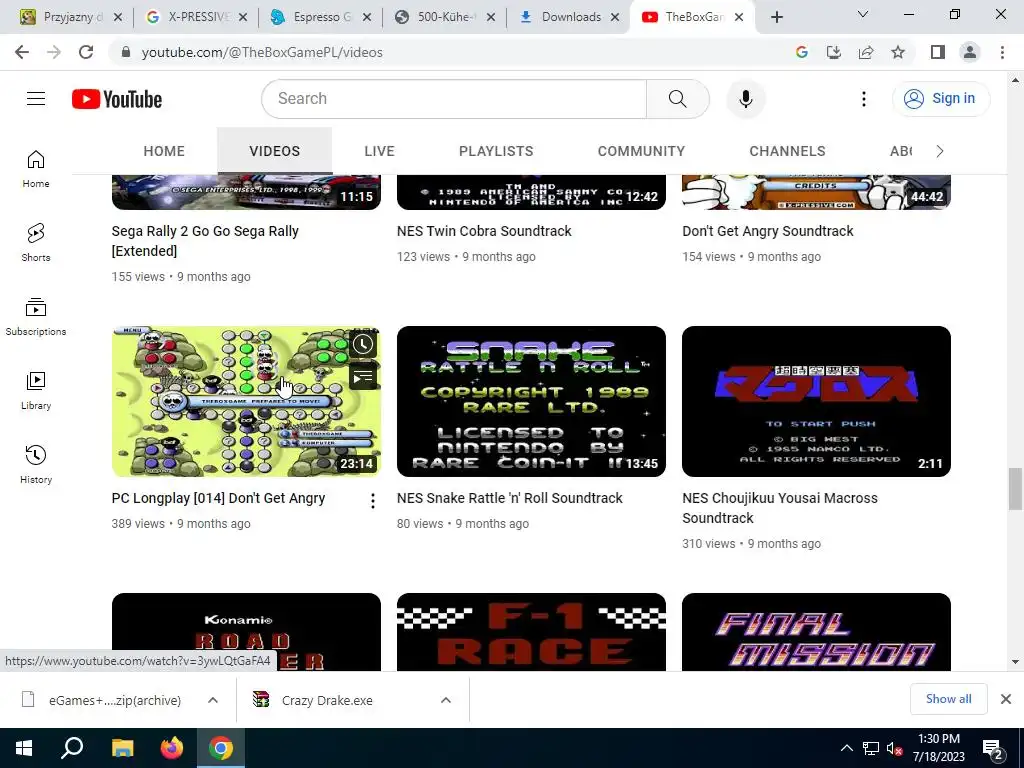Expand tab search dropdown arrow
The width and height of the screenshot is (1024, 768).
863,14
